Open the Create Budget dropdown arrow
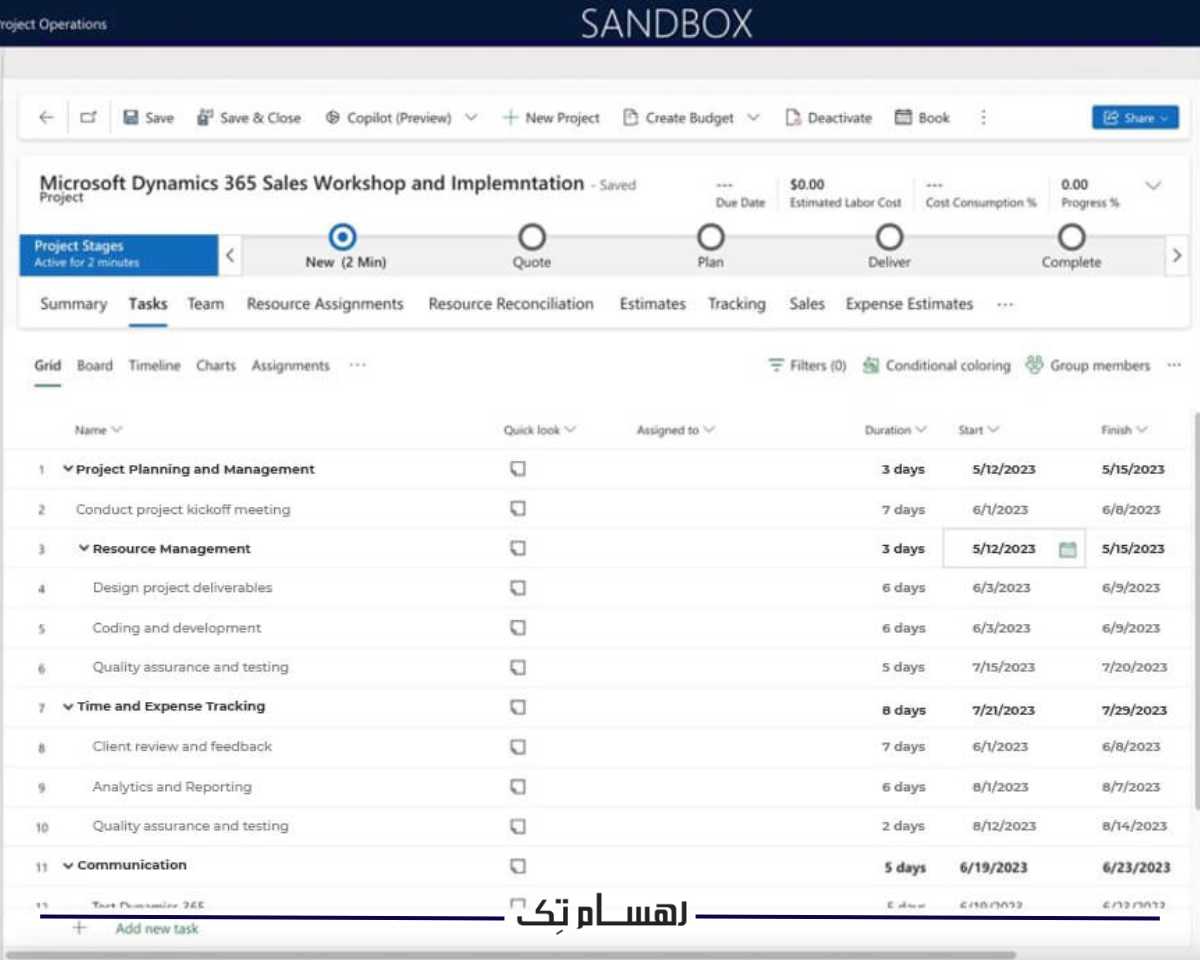 point(754,118)
